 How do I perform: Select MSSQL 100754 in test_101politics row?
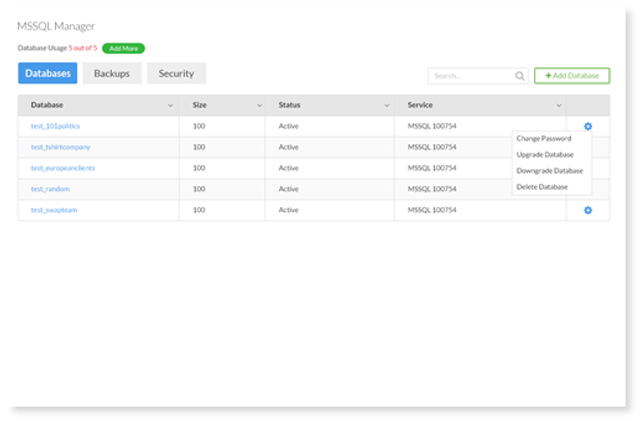tap(432, 126)
